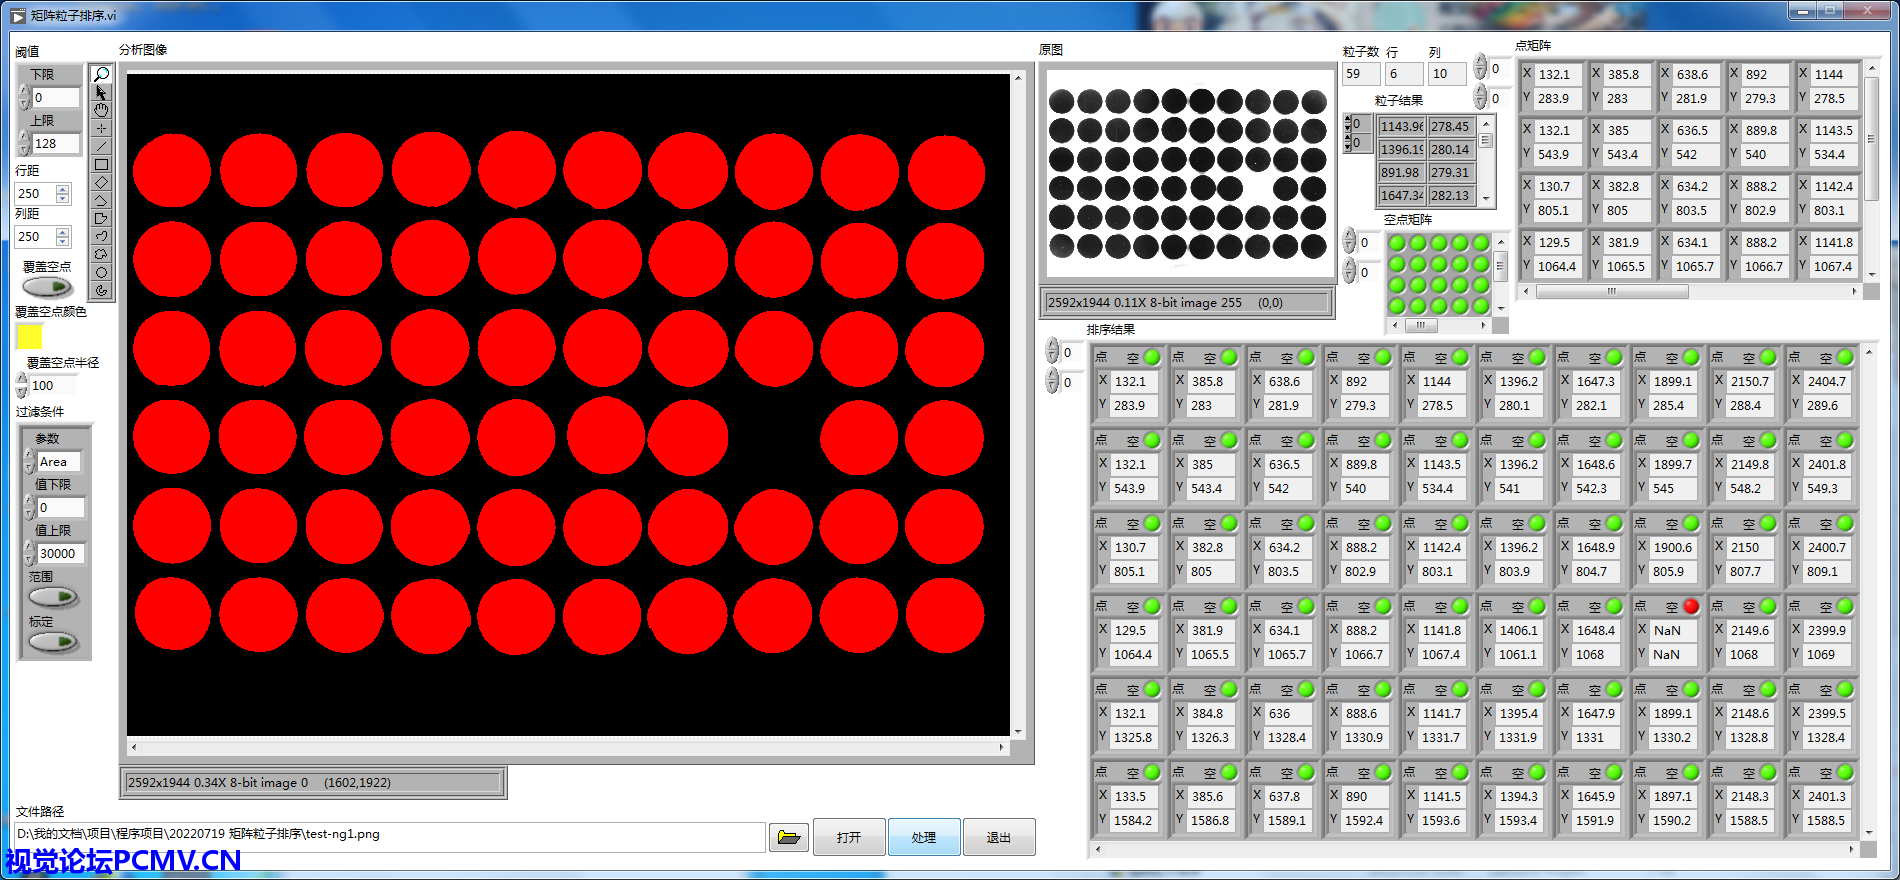Toggle the 范围 switch
This screenshot has height=880, width=1900.
[x=53, y=597]
